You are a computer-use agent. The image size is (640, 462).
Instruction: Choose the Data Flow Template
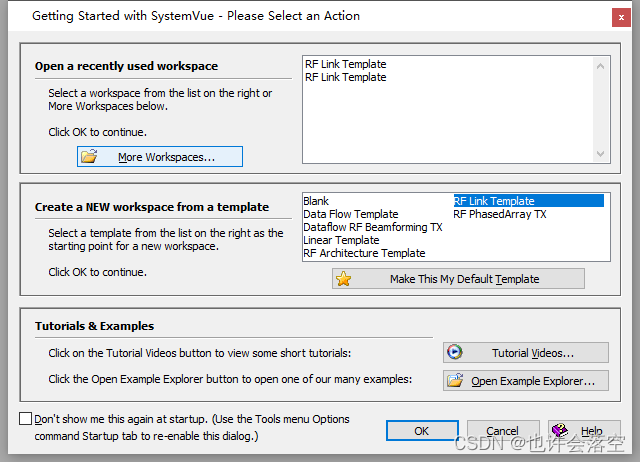tap(351, 214)
